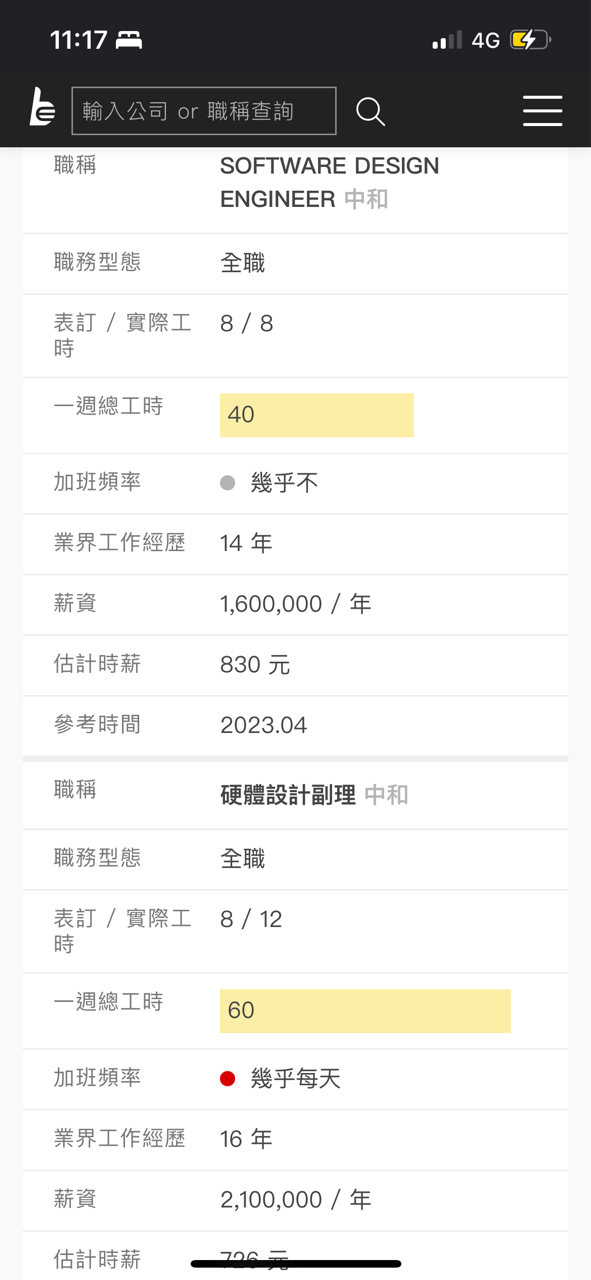
Task: Tap the cellular signal bars icon
Action: pos(446,40)
